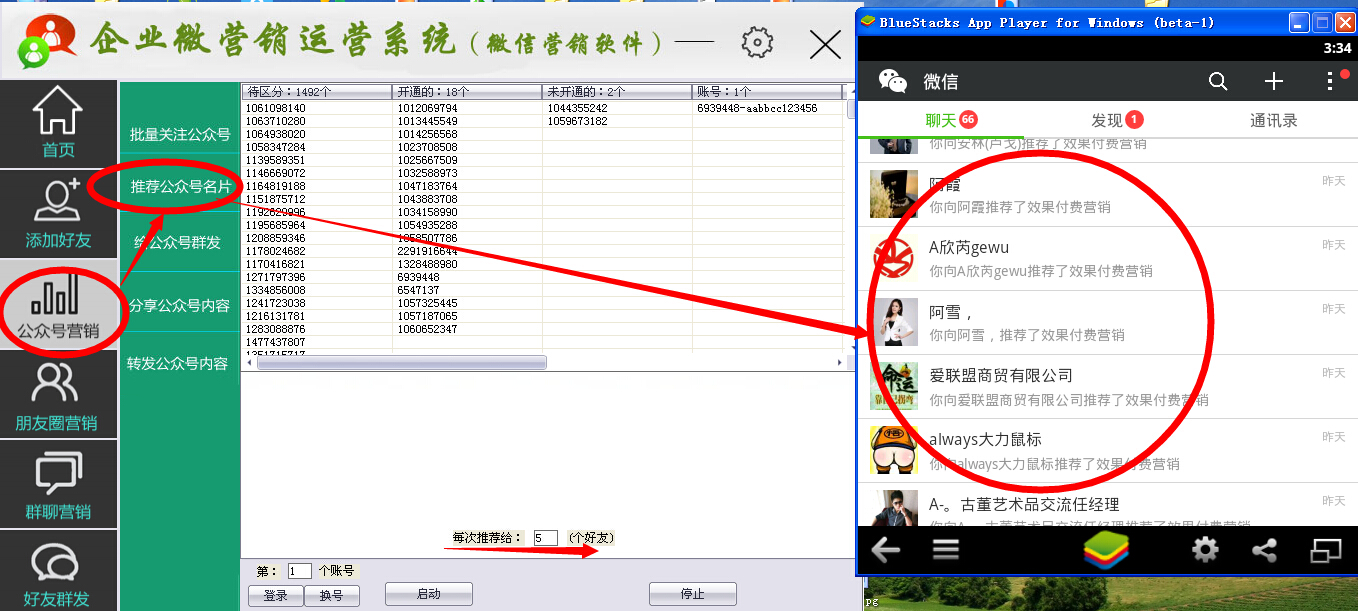The height and width of the screenshot is (611, 1358).
Task: Select table cell 1044355242
Action: 617,108
